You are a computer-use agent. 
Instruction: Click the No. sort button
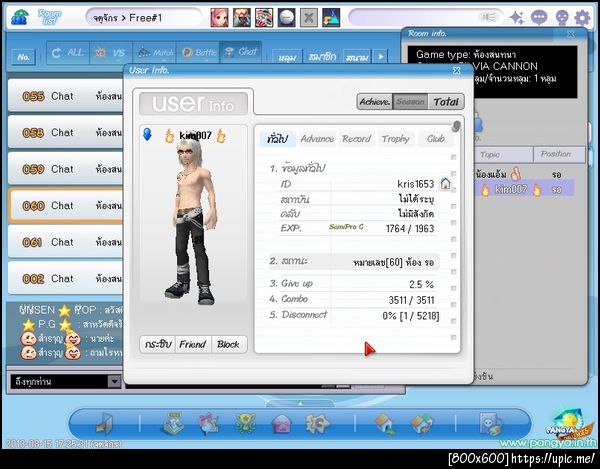pyautogui.click(x=23, y=57)
